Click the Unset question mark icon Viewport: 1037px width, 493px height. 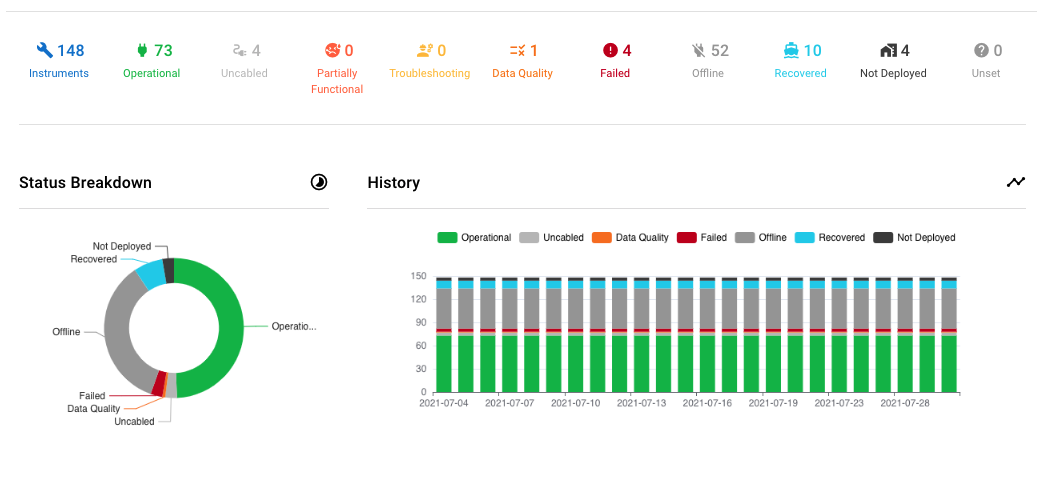click(981, 50)
